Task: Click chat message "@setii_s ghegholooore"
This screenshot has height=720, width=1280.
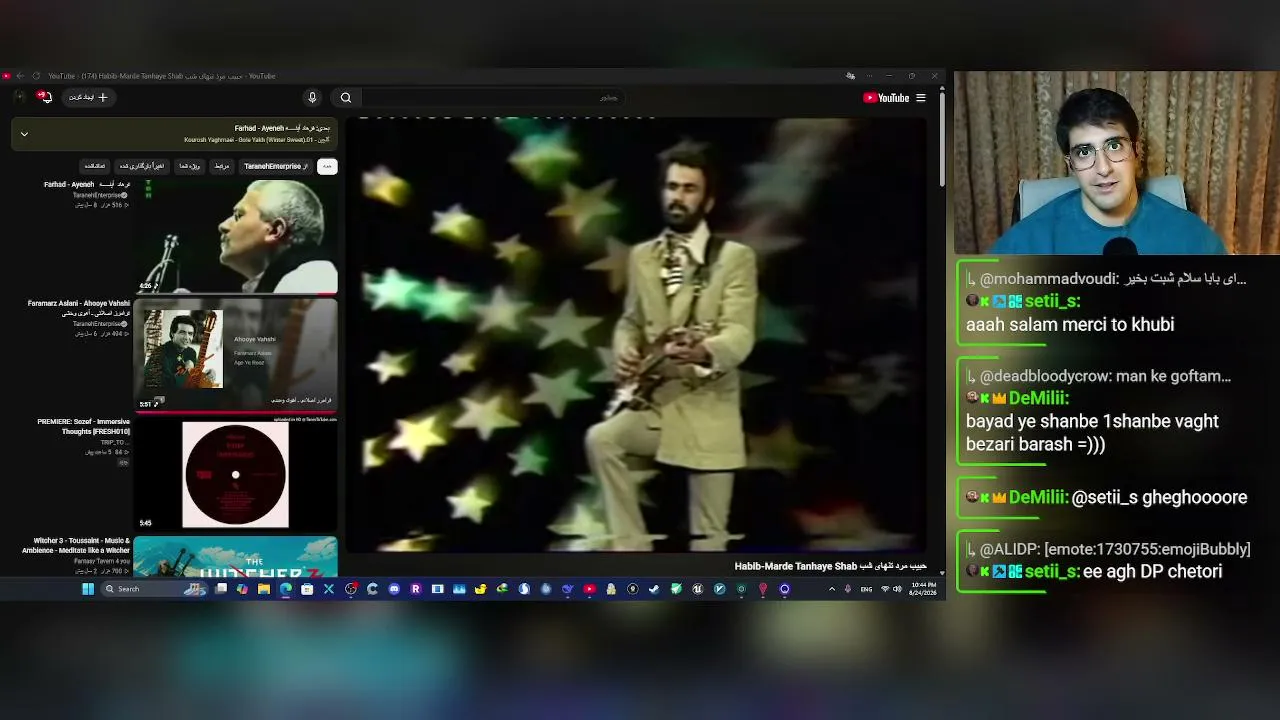Action: pyautogui.click(x=1159, y=497)
